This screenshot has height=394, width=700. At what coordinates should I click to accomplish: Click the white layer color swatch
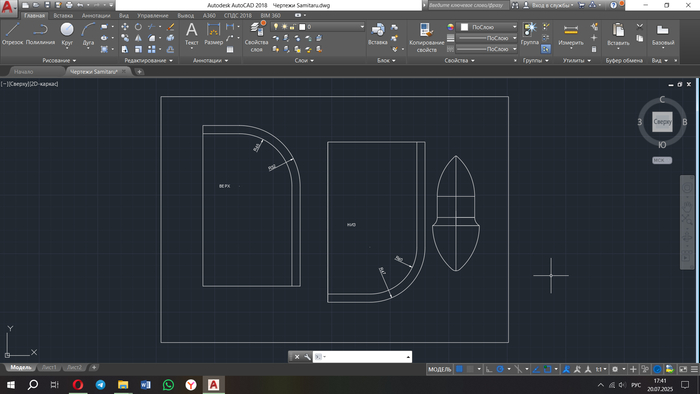click(x=302, y=27)
